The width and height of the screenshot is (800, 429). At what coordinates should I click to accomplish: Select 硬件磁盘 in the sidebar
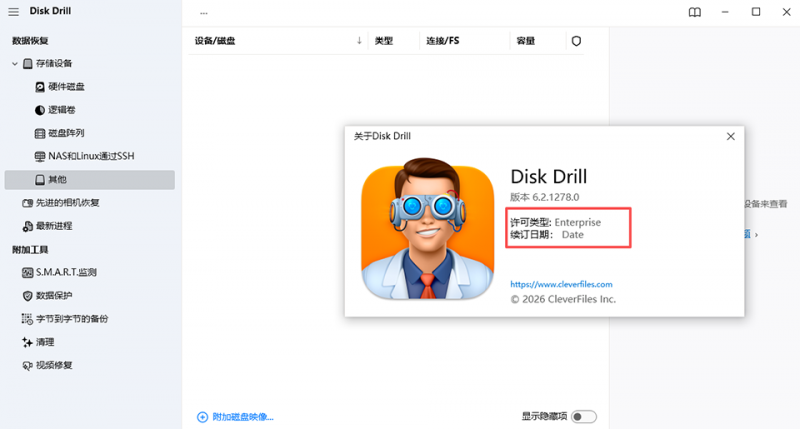[66, 87]
